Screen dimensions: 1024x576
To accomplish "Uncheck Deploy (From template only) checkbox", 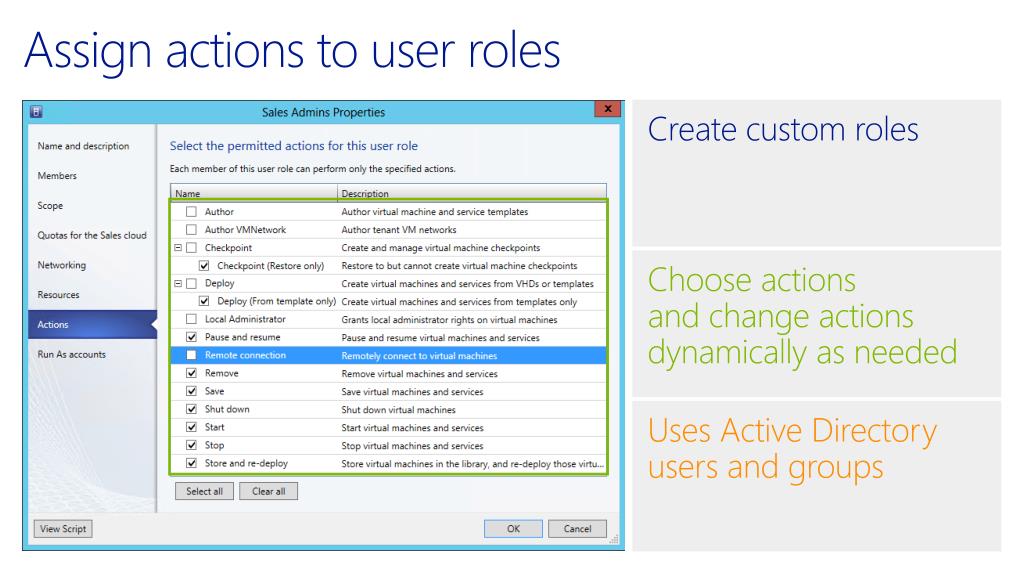I will point(204,301).
